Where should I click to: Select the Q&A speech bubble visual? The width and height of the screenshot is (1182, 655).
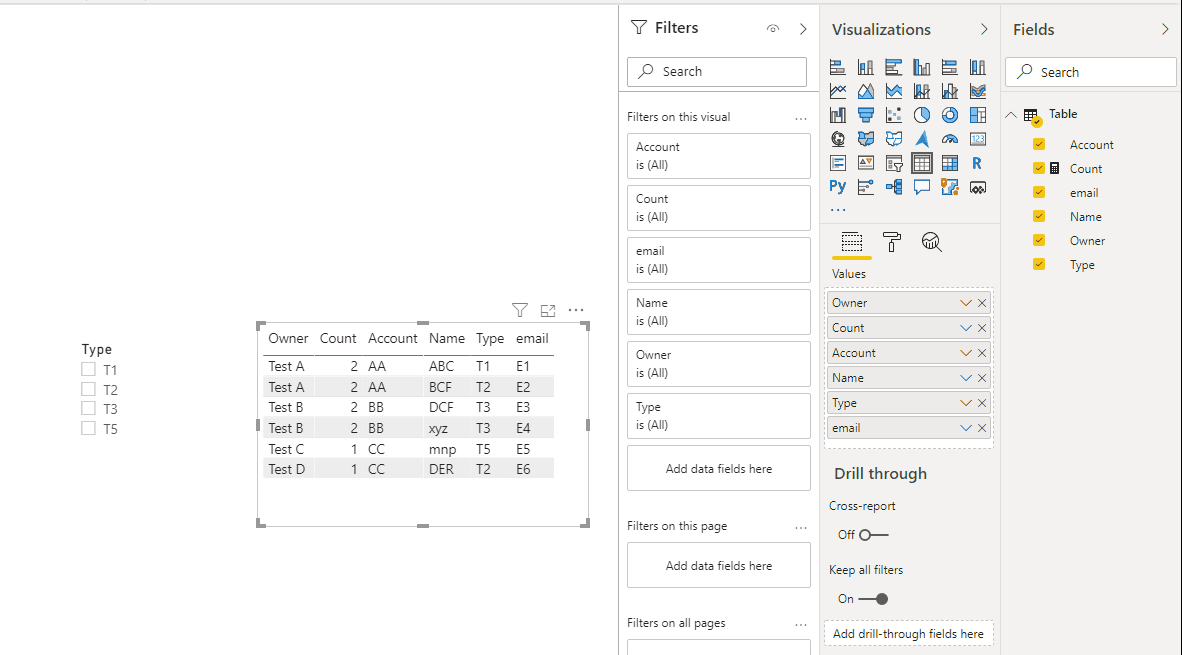point(921,187)
